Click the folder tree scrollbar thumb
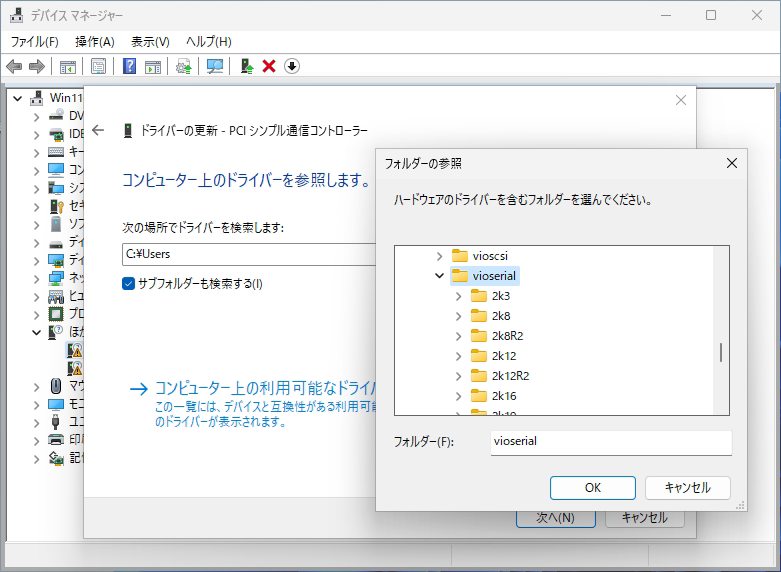The height and width of the screenshot is (572, 781). 721,353
